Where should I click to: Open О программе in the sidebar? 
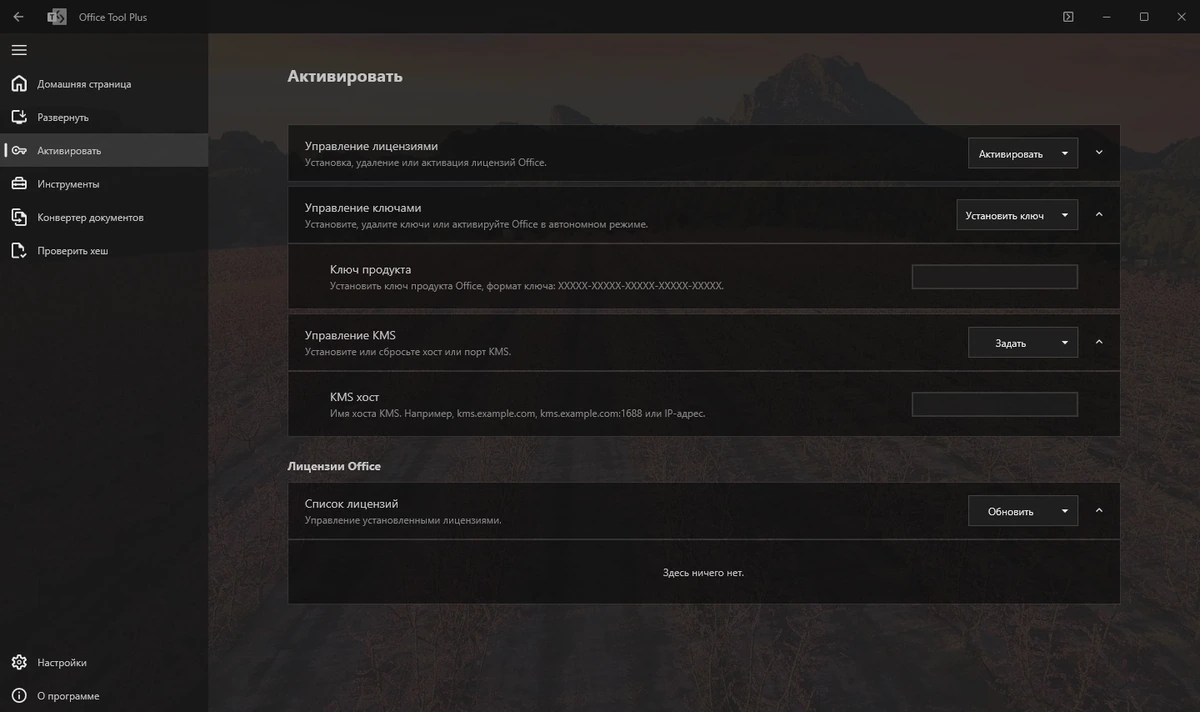[x=104, y=696]
